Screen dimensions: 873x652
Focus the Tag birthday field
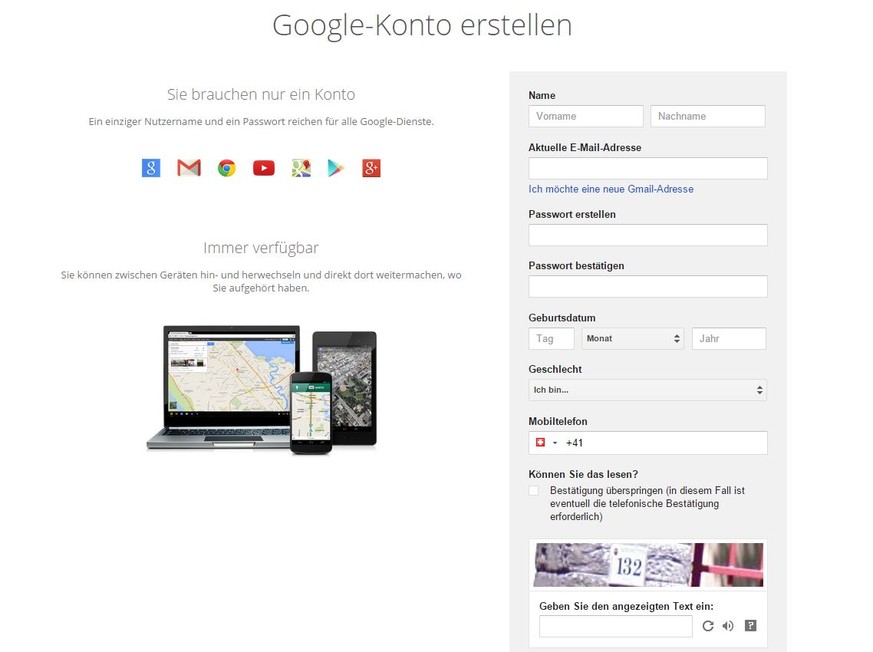[551, 339]
